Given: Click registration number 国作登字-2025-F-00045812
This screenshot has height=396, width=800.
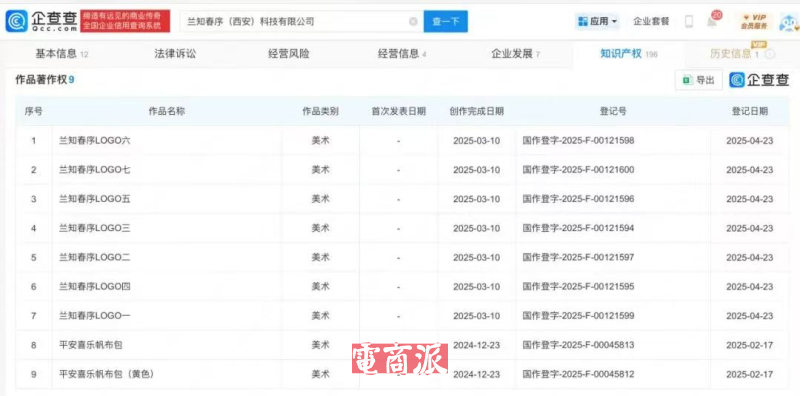Looking at the screenshot, I should tap(578, 375).
